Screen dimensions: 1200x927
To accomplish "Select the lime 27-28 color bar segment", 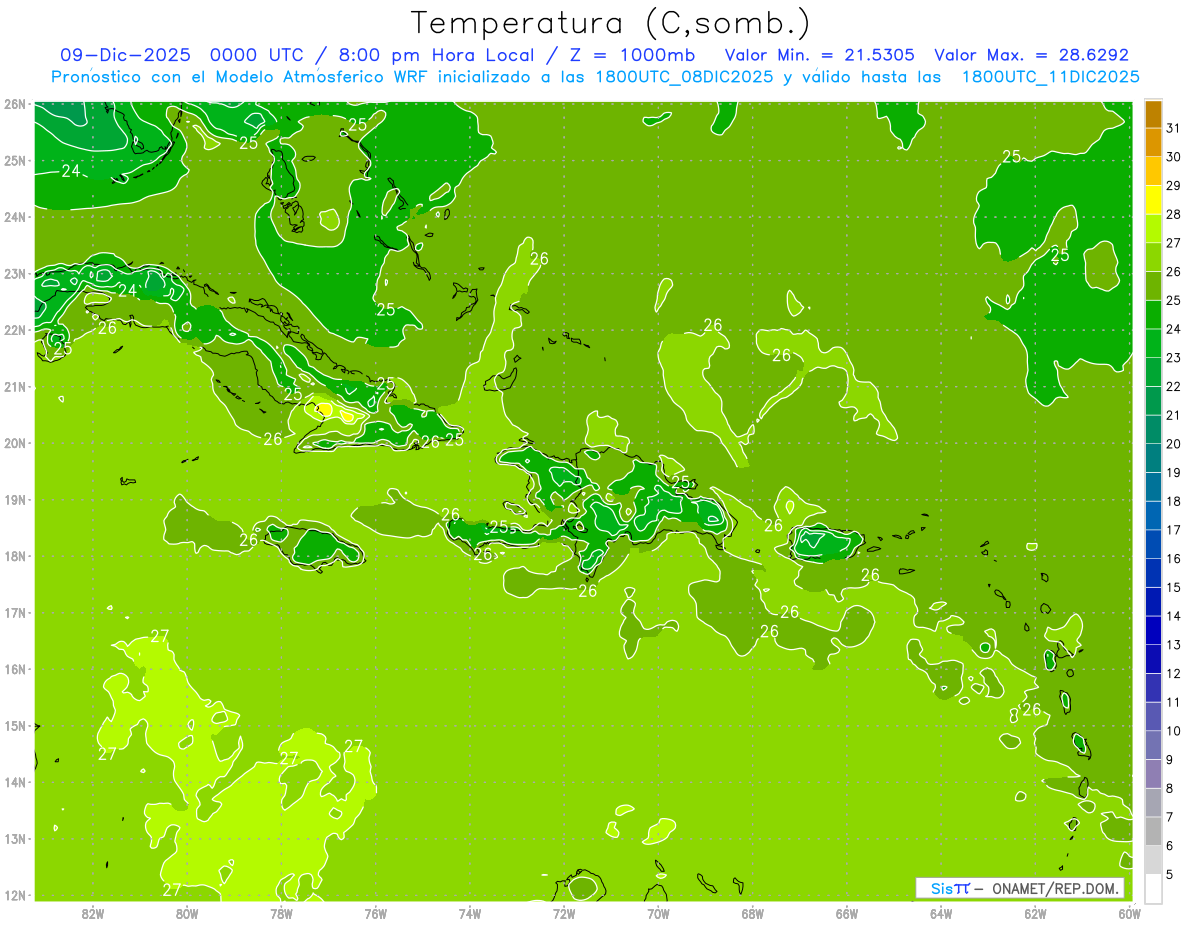I will [x=1153, y=229].
